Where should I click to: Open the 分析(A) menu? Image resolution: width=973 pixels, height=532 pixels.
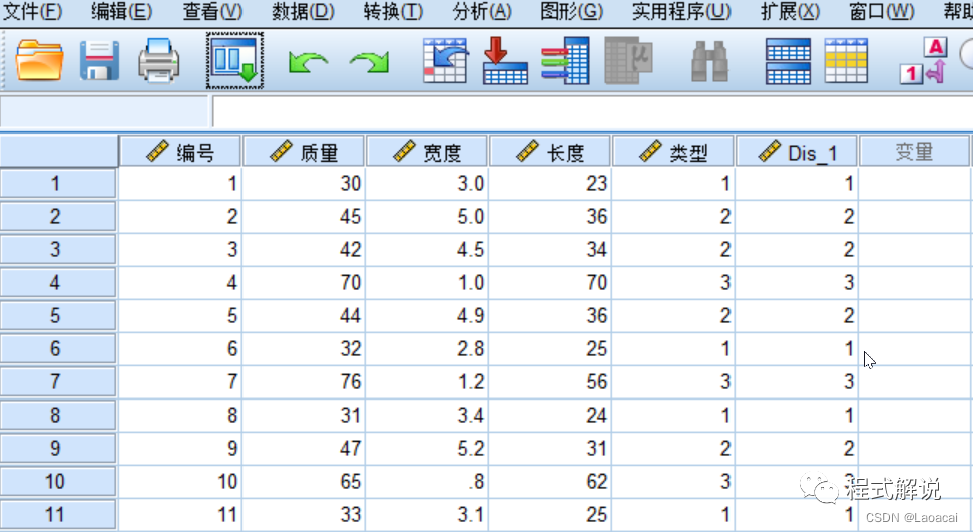click(482, 11)
